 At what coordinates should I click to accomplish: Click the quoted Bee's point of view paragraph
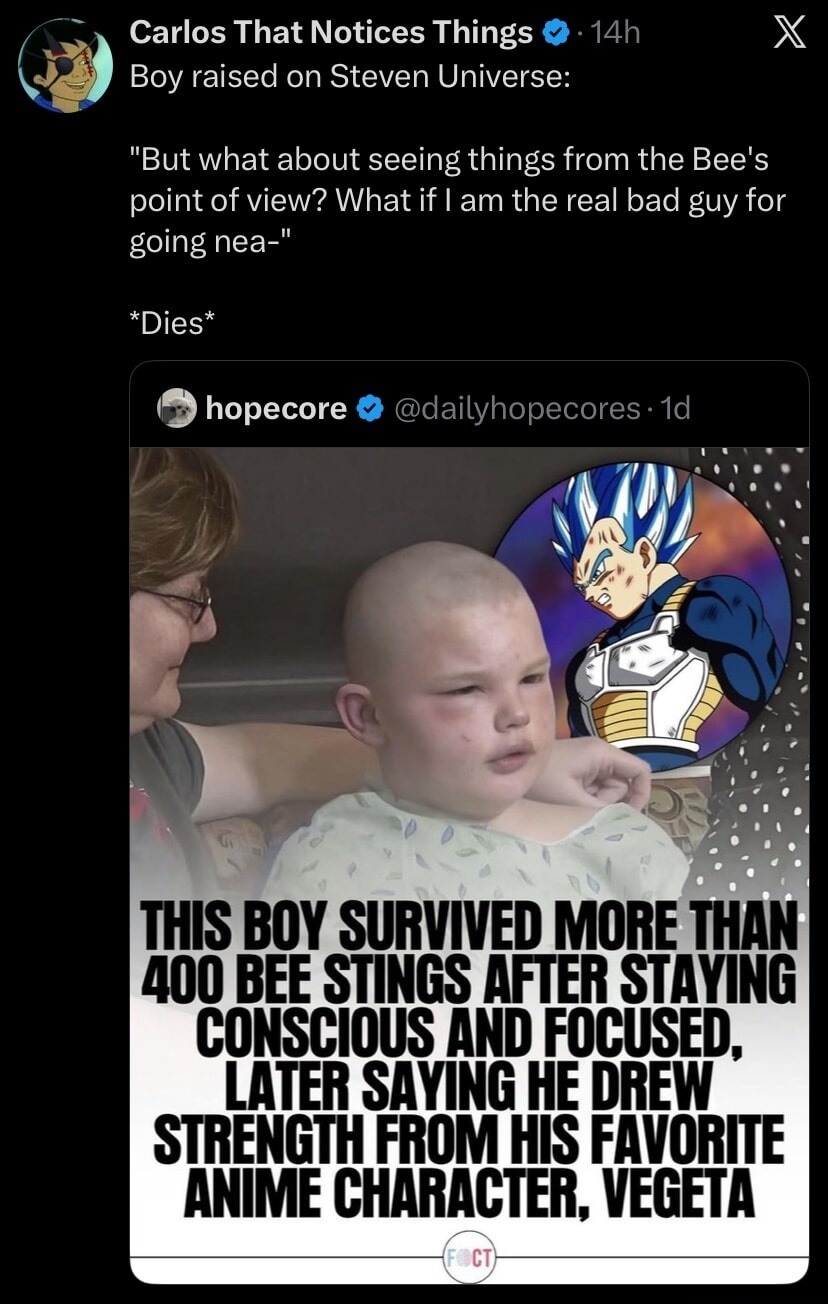pos(456,200)
